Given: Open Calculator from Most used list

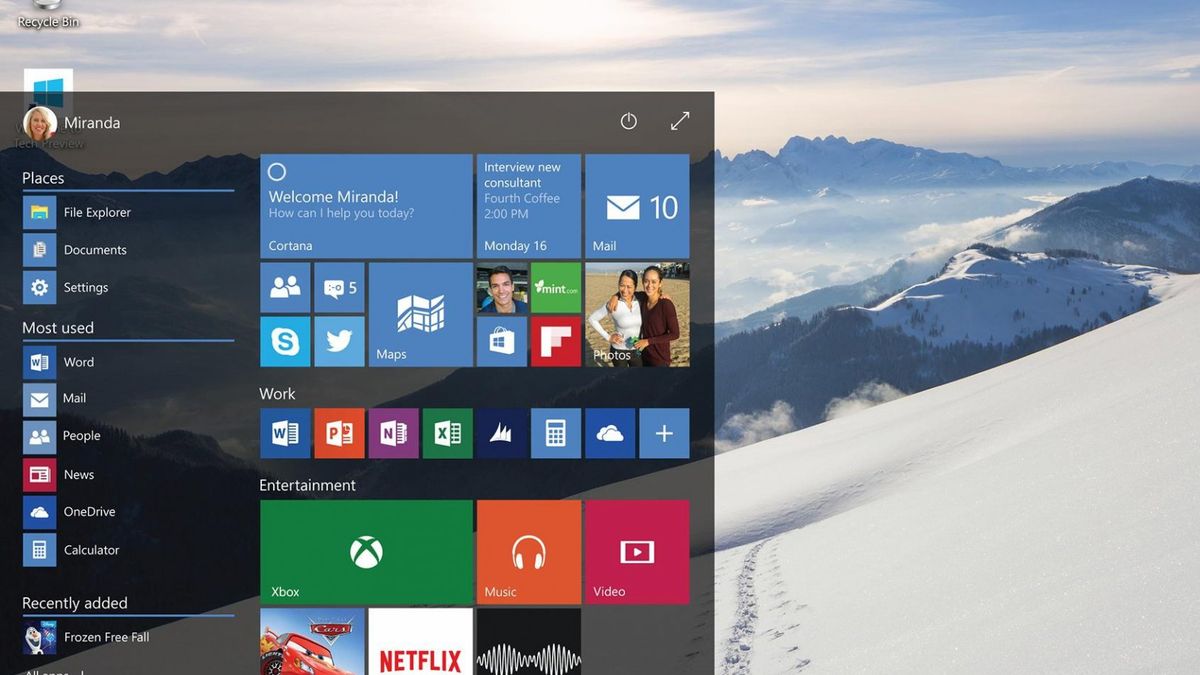Looking at the screenshot, I should (x=128, y=550).
